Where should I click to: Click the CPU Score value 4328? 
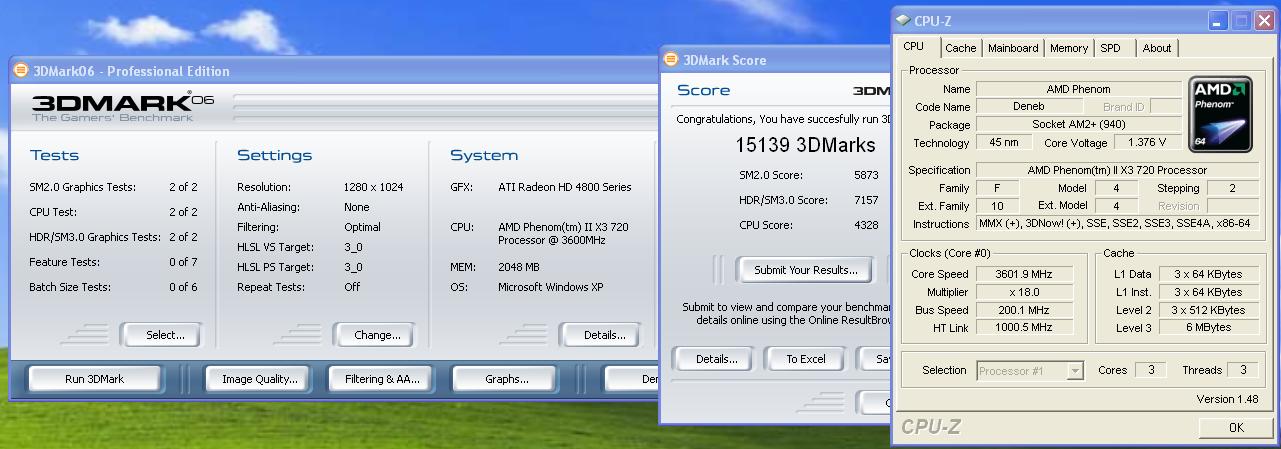point(866,225)
